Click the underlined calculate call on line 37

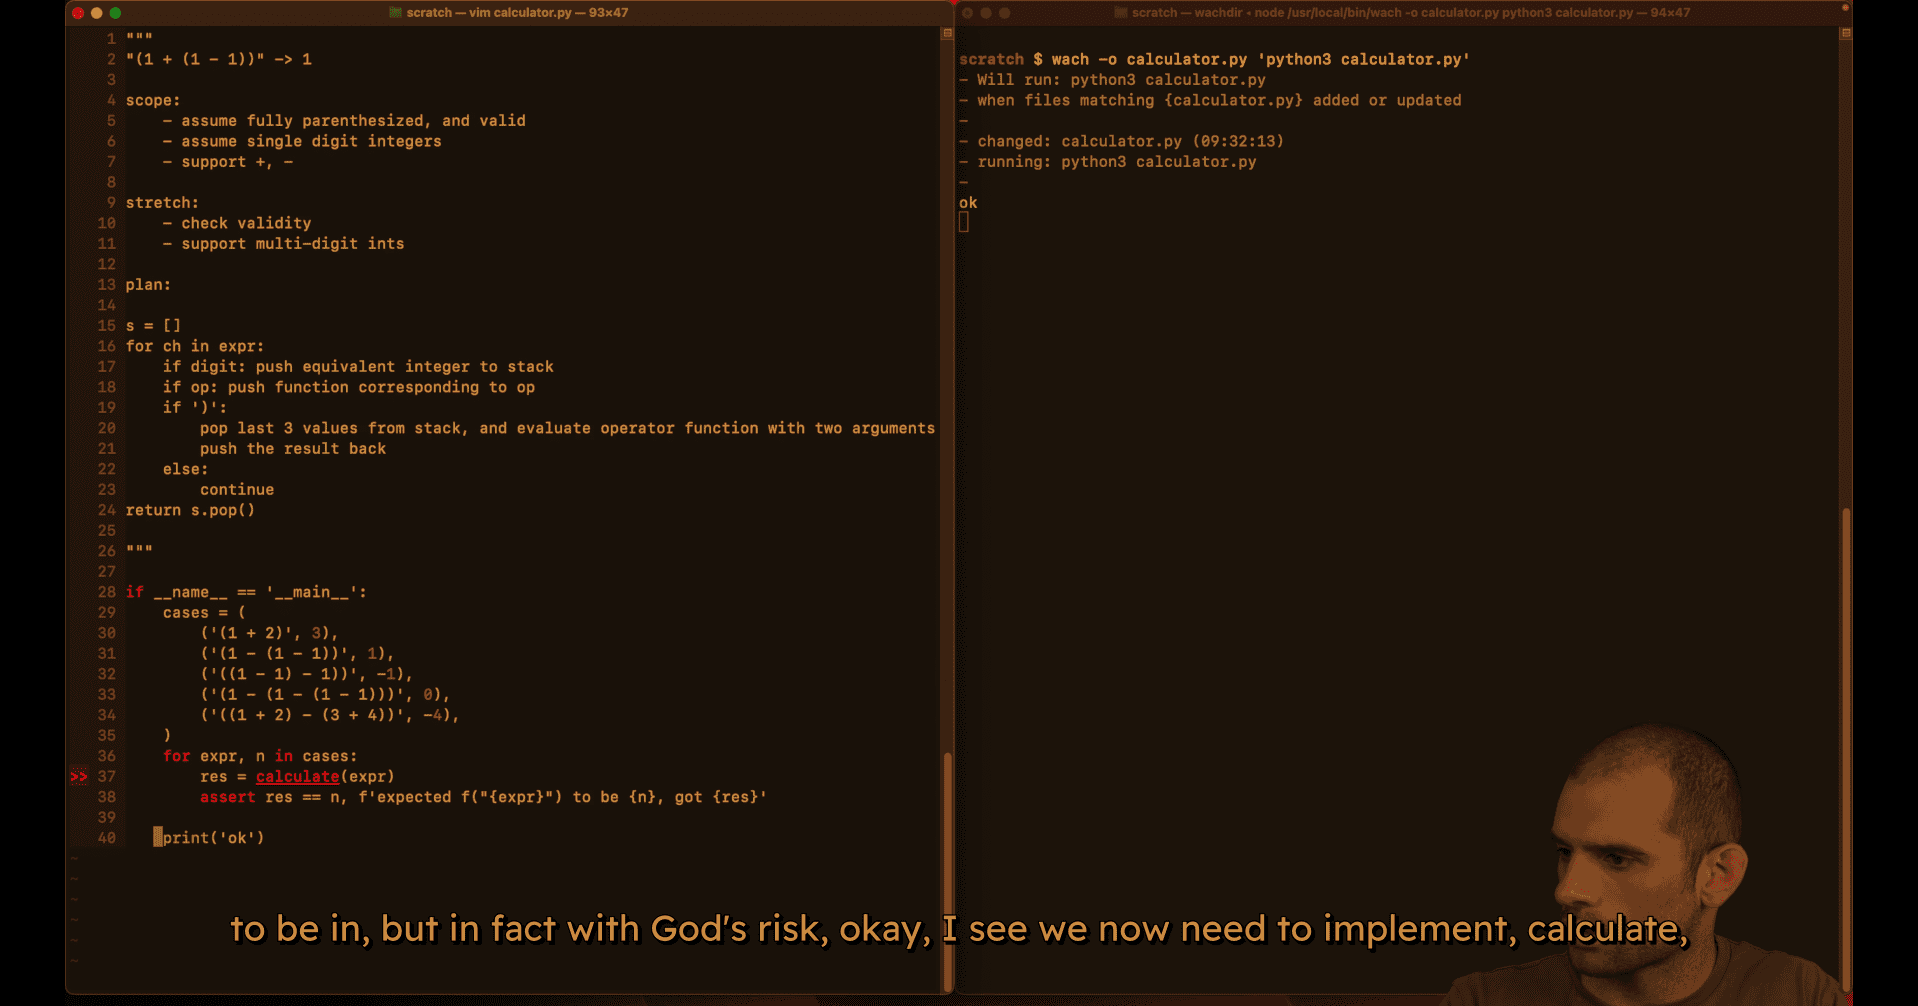pyautogui.click(x=297, y=777)
